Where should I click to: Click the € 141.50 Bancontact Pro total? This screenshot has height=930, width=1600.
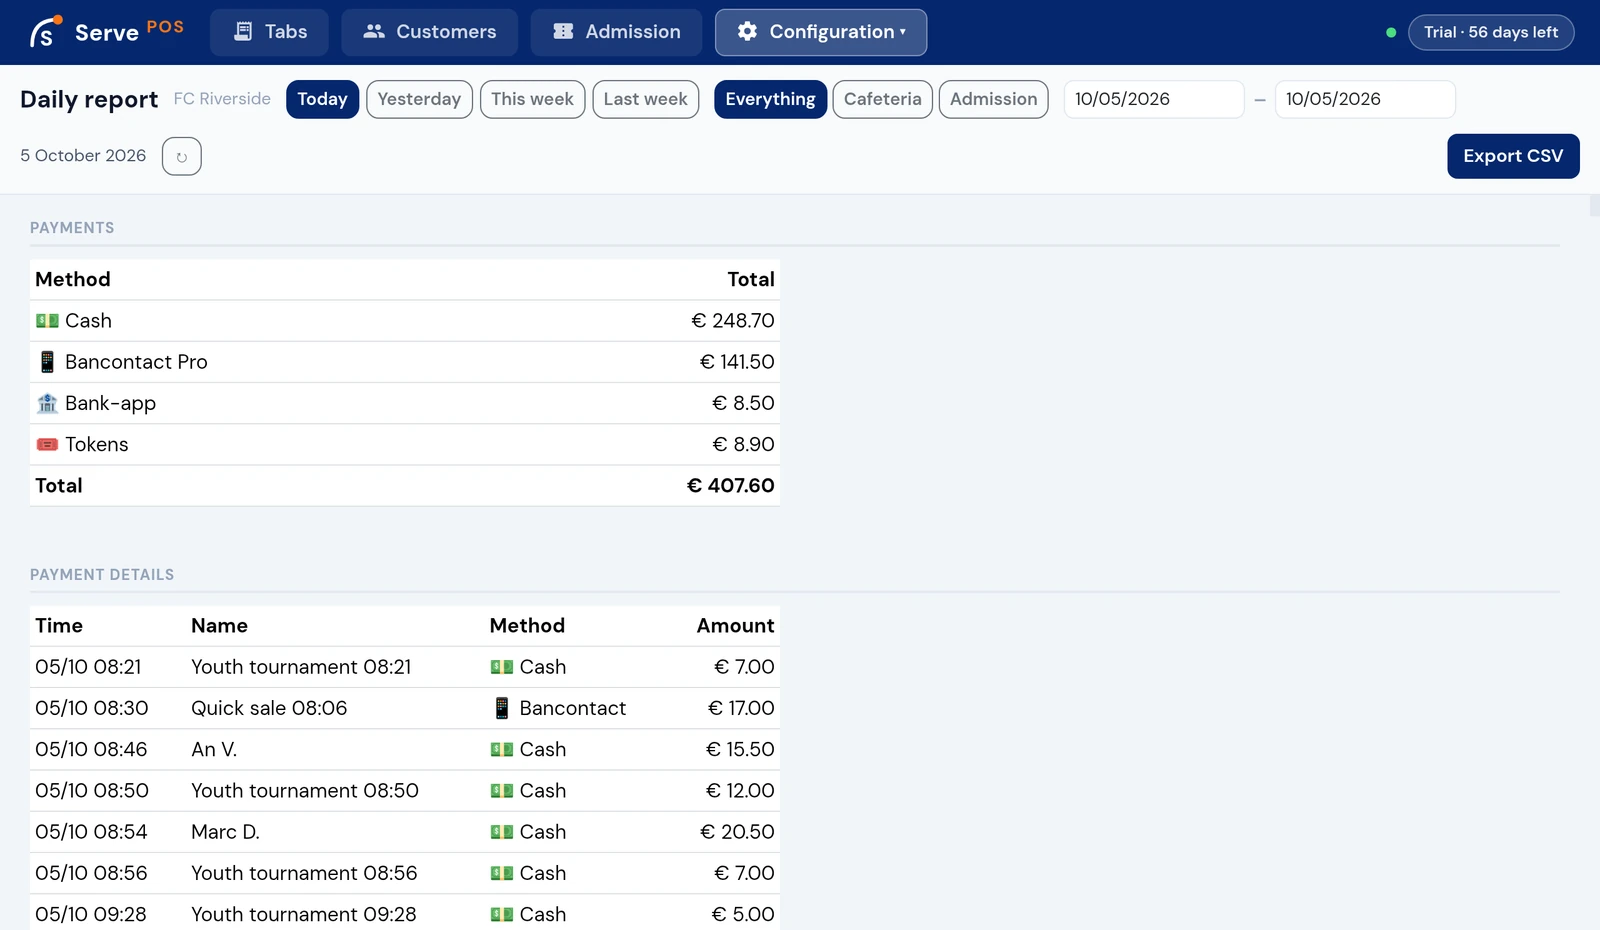pyautogui.click(x=737, y=362)
